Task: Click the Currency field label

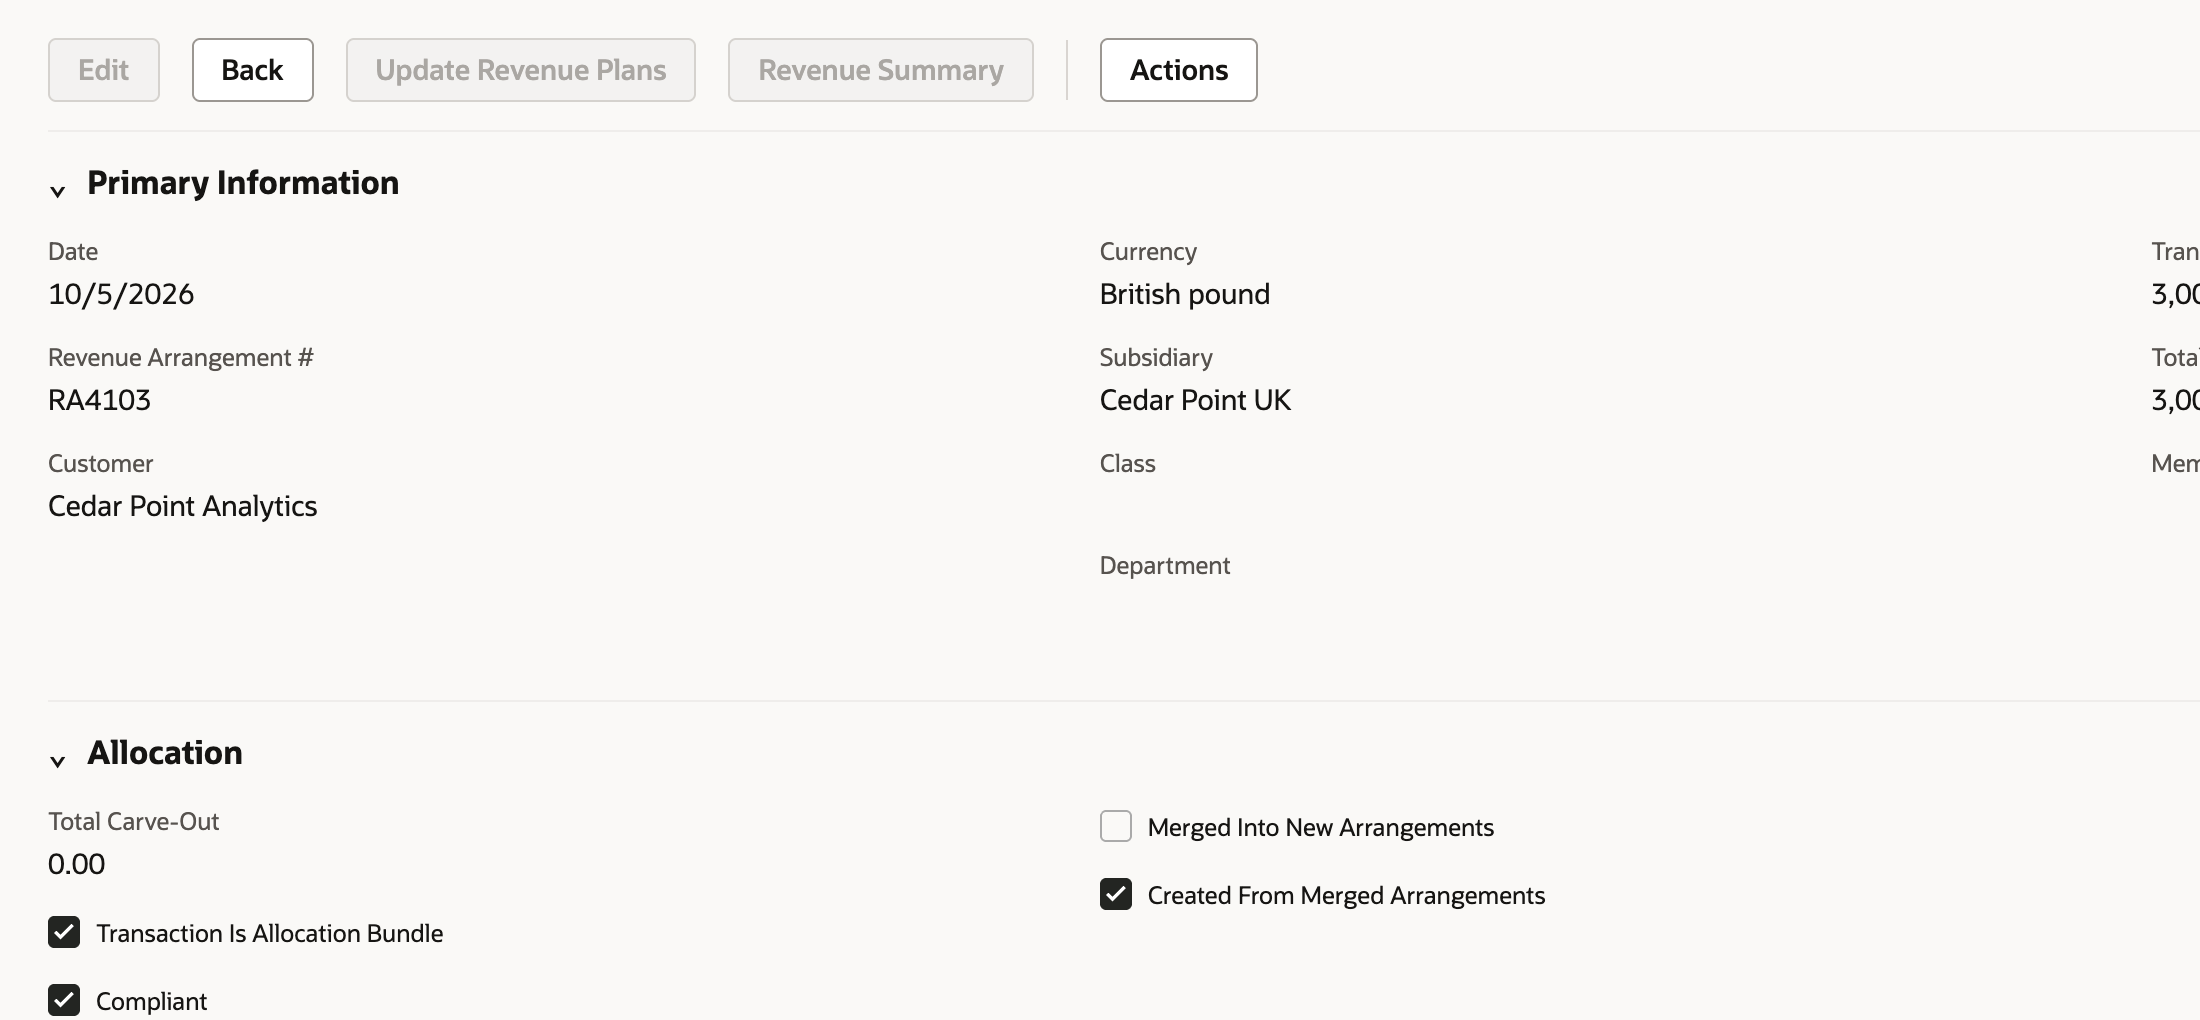Action: pos(1148,252)
